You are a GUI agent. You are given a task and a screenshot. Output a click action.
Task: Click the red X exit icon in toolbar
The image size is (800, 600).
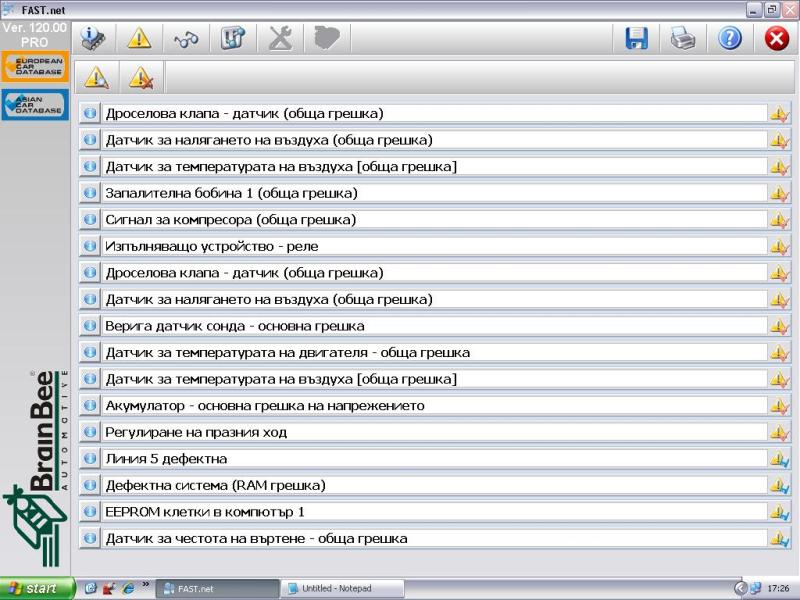[x=777, y=38]
